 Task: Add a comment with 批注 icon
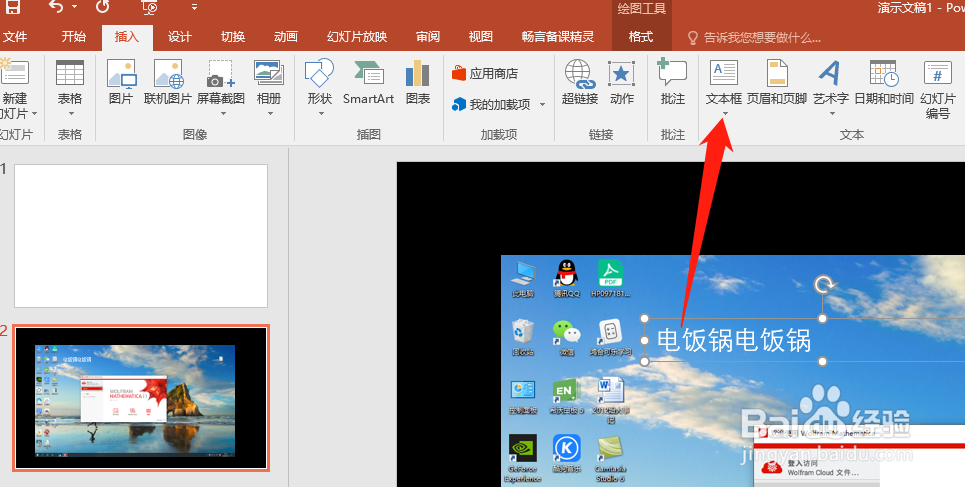(673, 82)
